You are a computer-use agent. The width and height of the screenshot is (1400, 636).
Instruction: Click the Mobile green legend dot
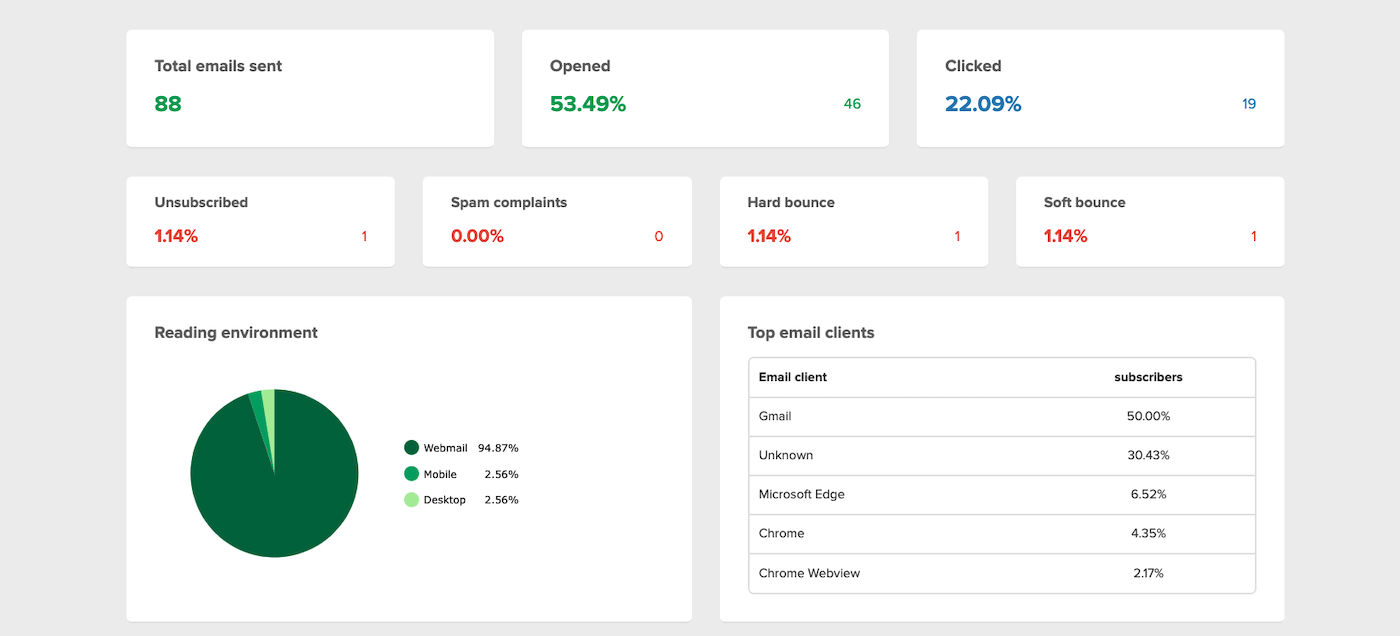411,474
